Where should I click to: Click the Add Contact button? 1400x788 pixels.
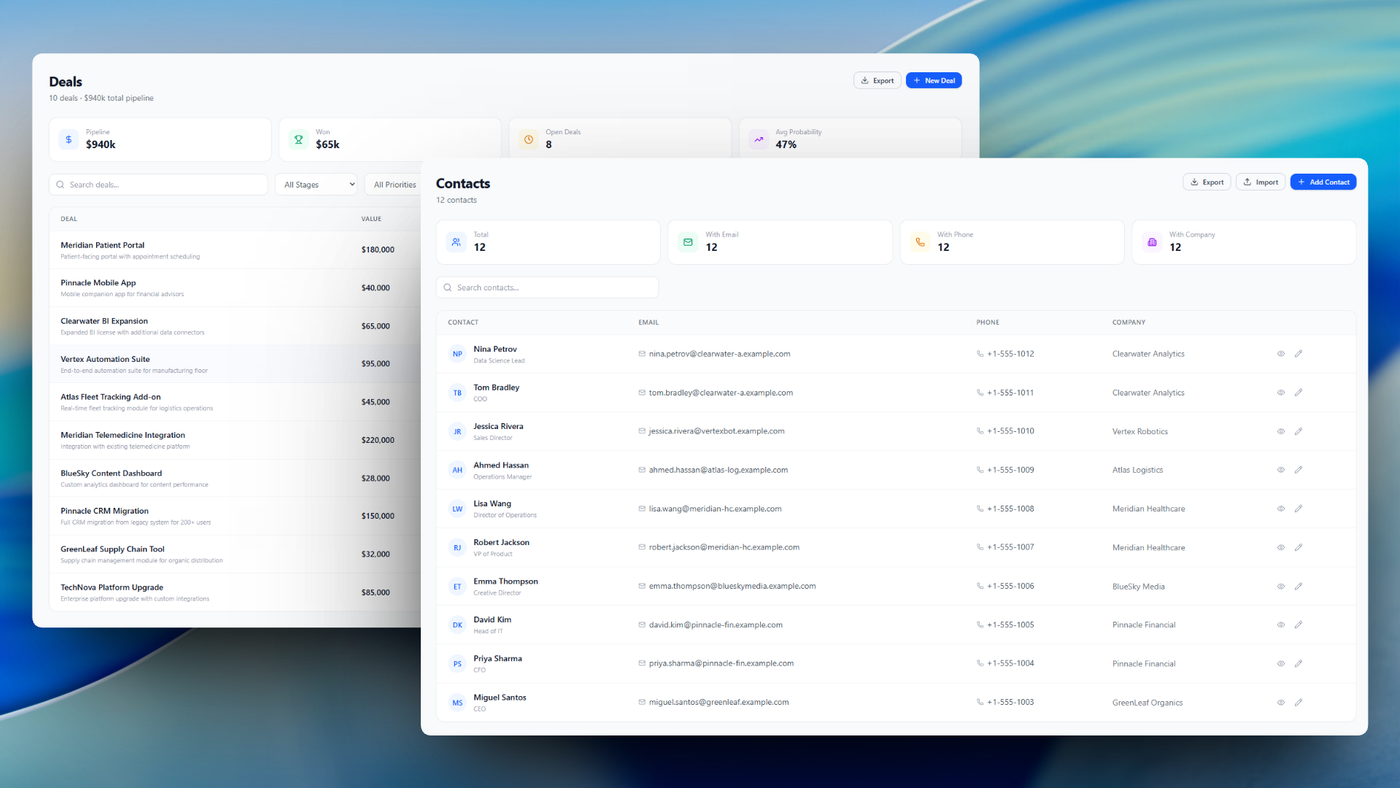click(1323, 181)
